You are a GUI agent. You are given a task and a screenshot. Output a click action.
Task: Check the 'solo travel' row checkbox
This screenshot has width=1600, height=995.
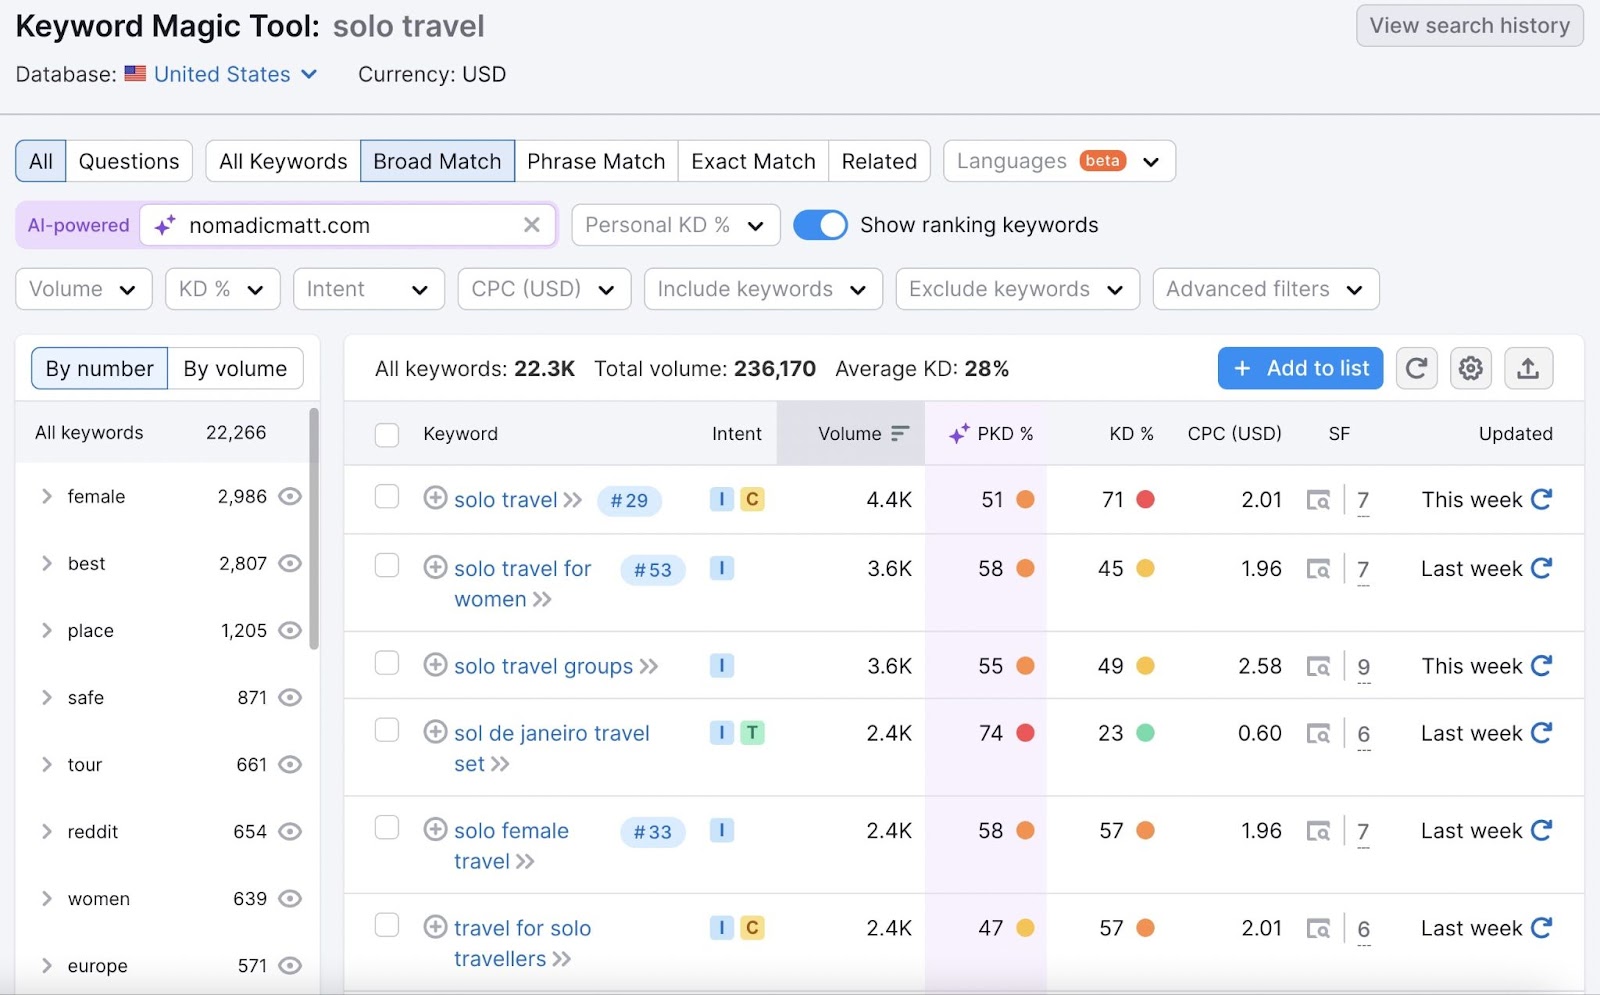pos(387,497)
